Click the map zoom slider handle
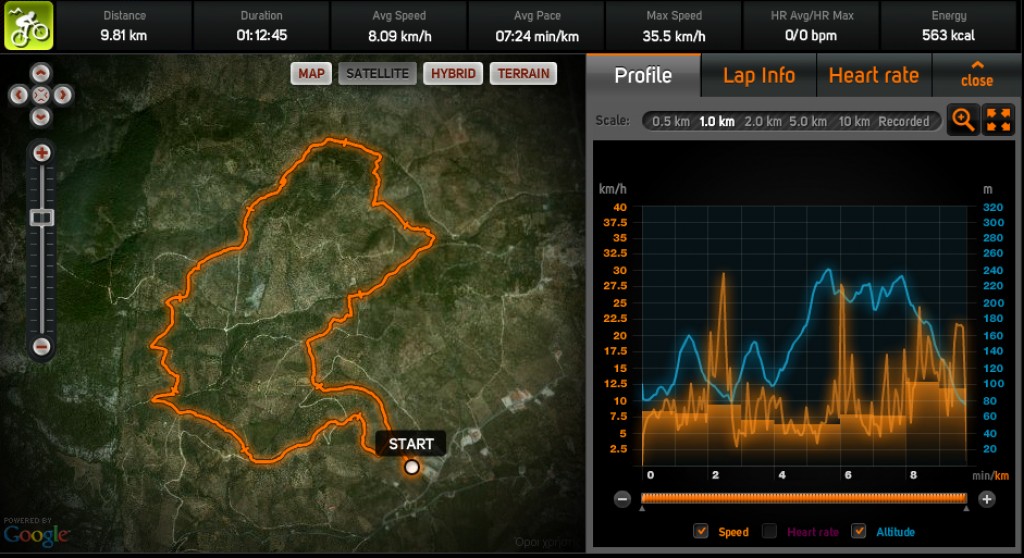1024x558 pixels. (42, 218)
